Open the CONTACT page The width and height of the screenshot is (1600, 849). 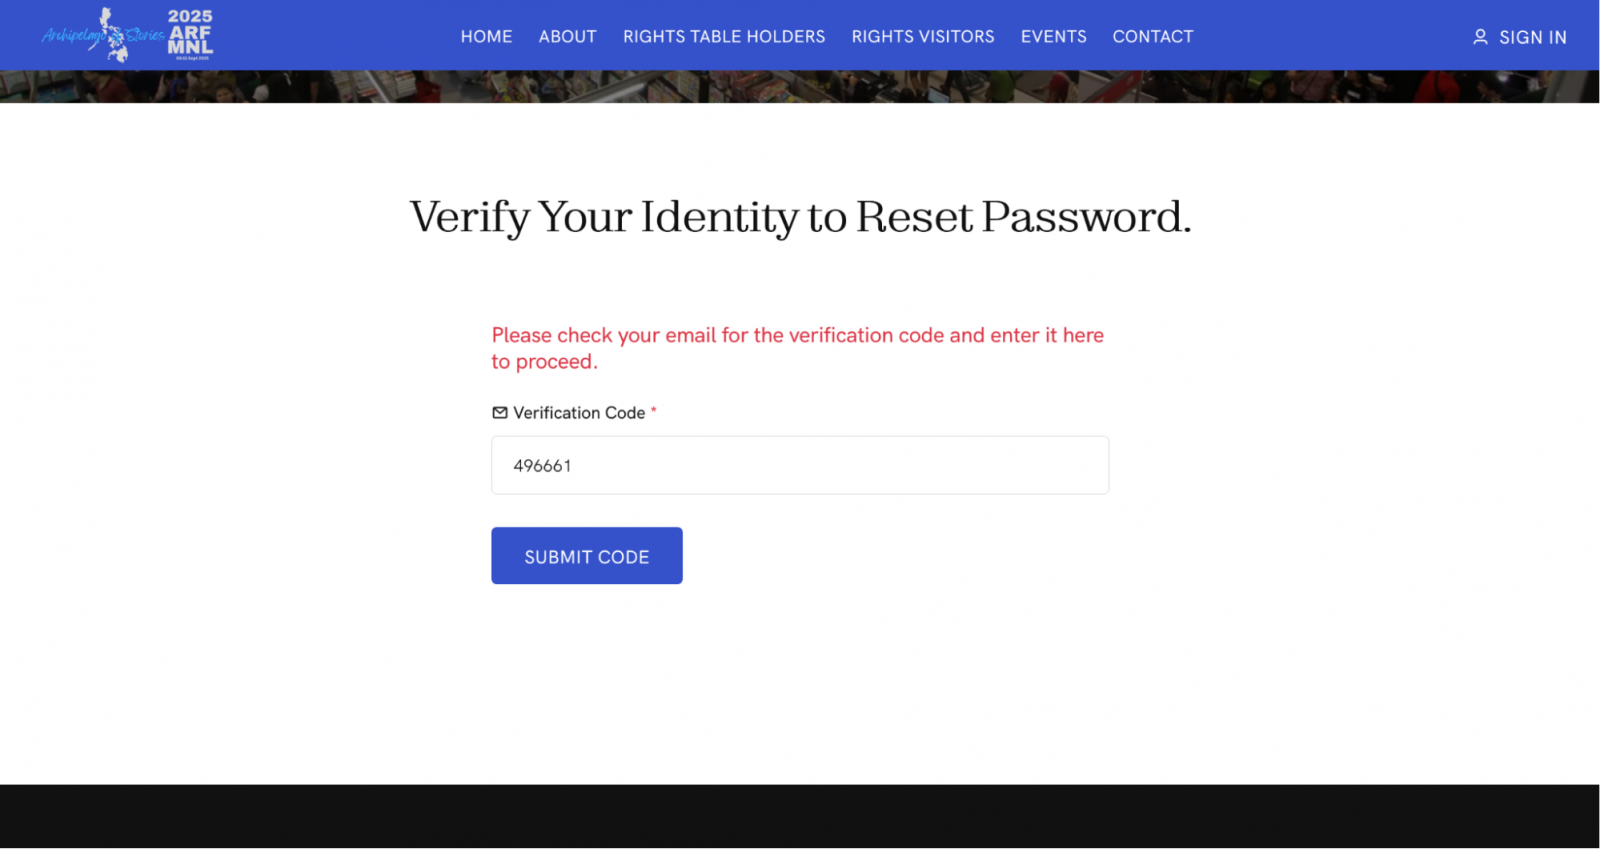1152,37
